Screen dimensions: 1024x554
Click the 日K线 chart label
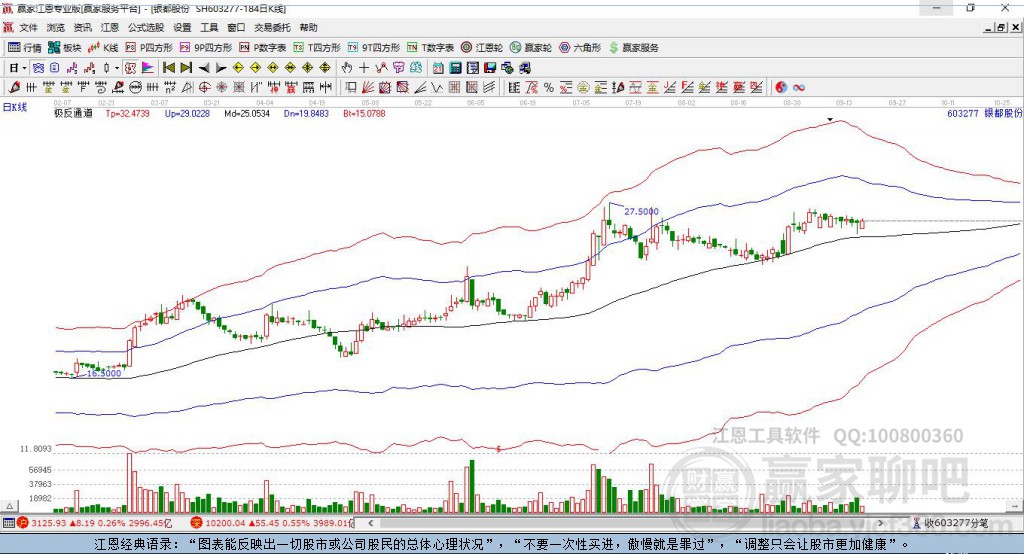pos(15,107)
